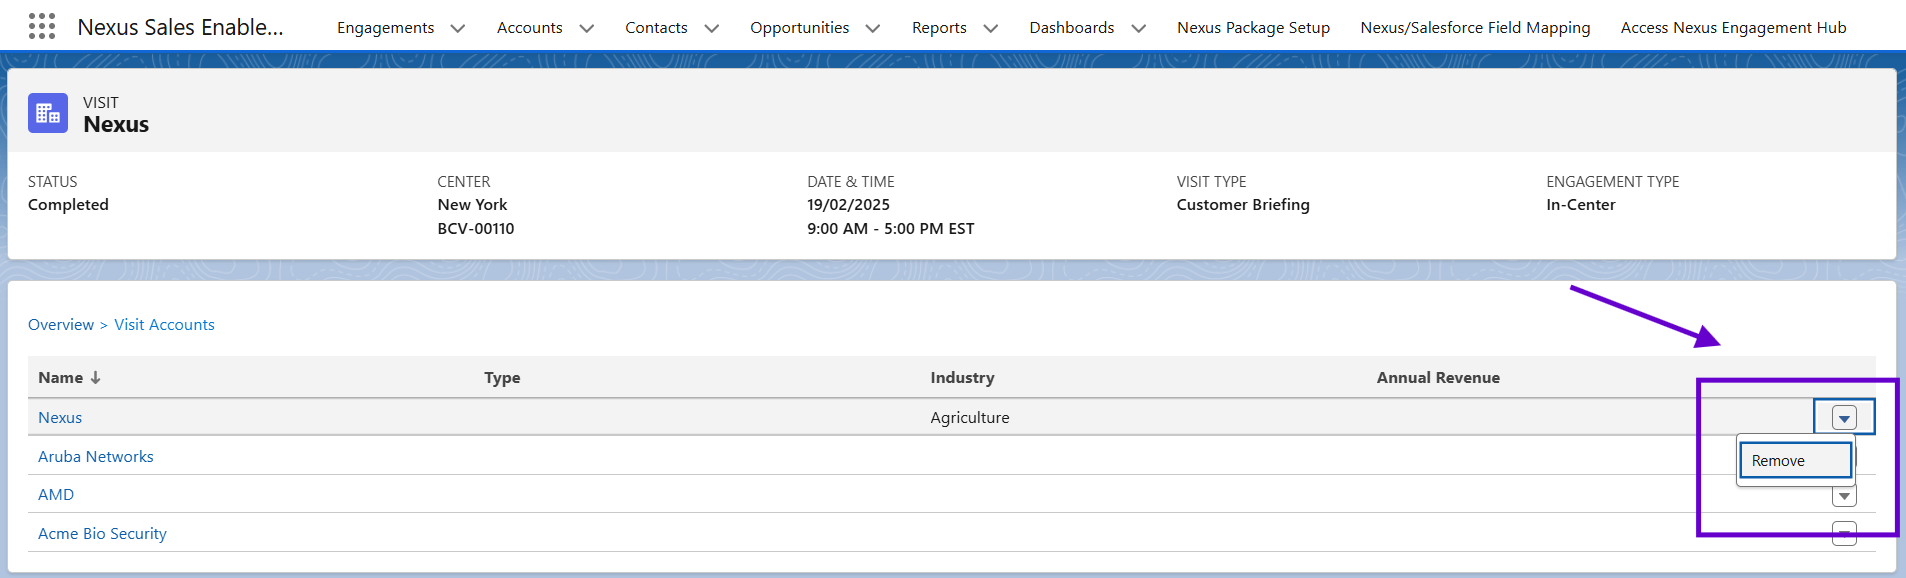Click the Type column header
Viewport: 1906px width, 578px height.
[502, 378]
